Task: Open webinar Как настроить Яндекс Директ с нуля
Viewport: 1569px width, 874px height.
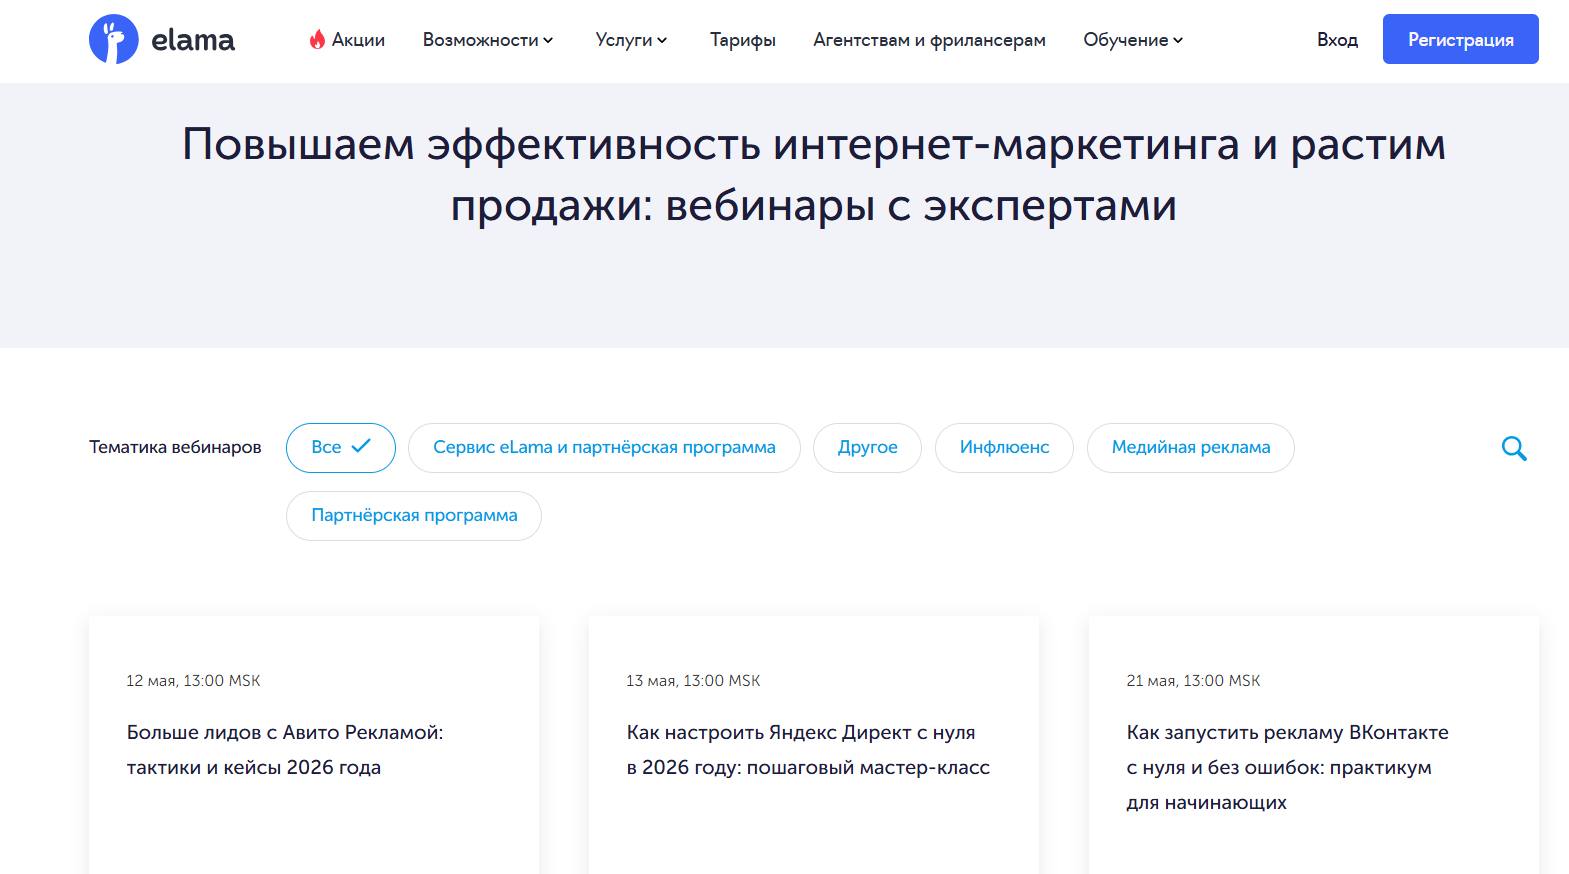Action: pyautogui.click(x=808, y=750)
